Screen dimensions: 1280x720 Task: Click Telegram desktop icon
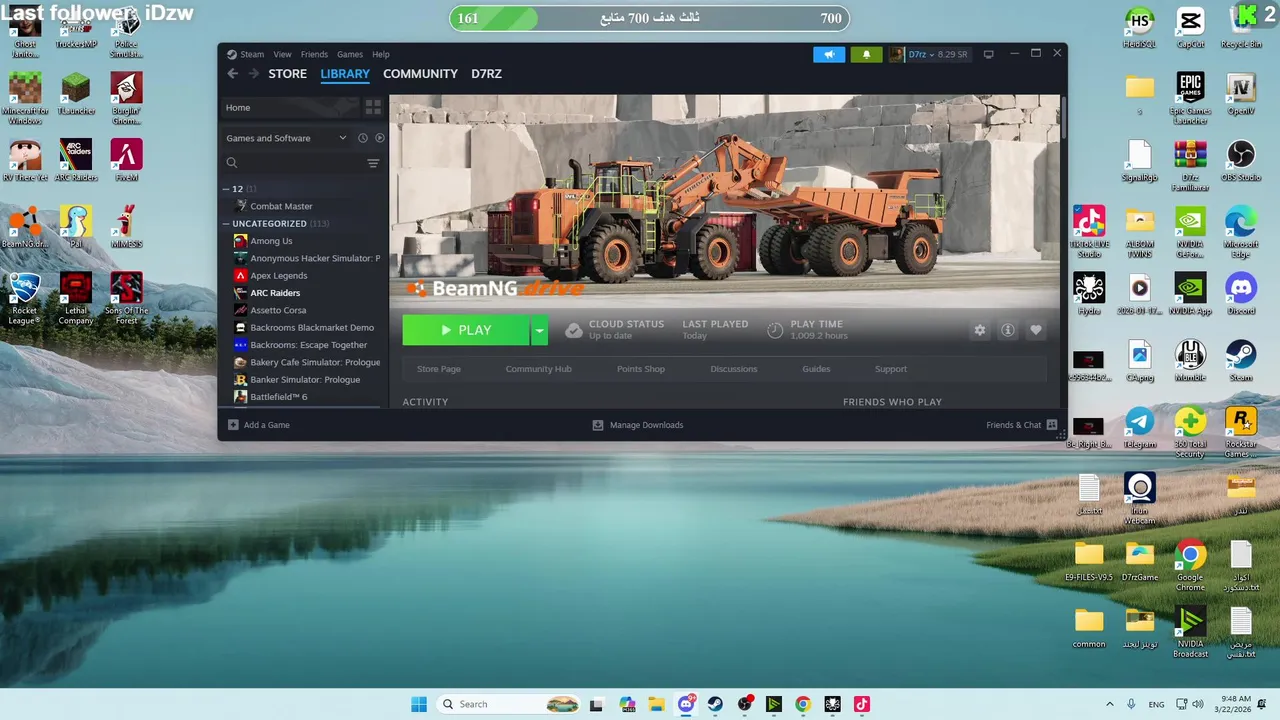click(1139, 427)
